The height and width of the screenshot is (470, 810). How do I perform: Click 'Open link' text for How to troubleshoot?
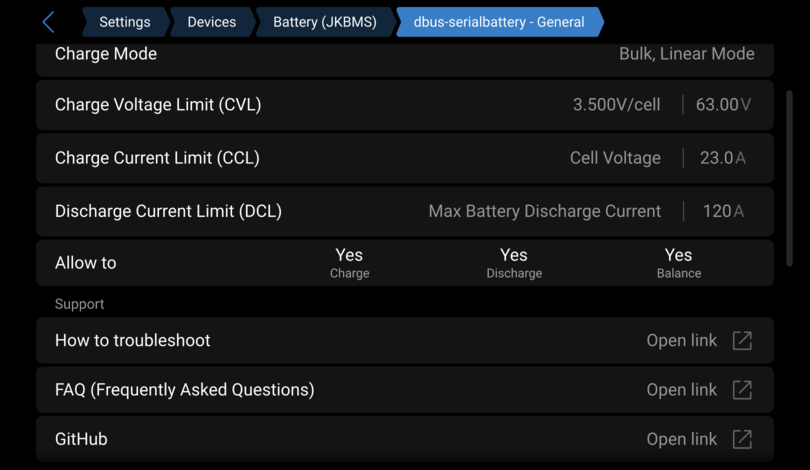coord(681,340)
